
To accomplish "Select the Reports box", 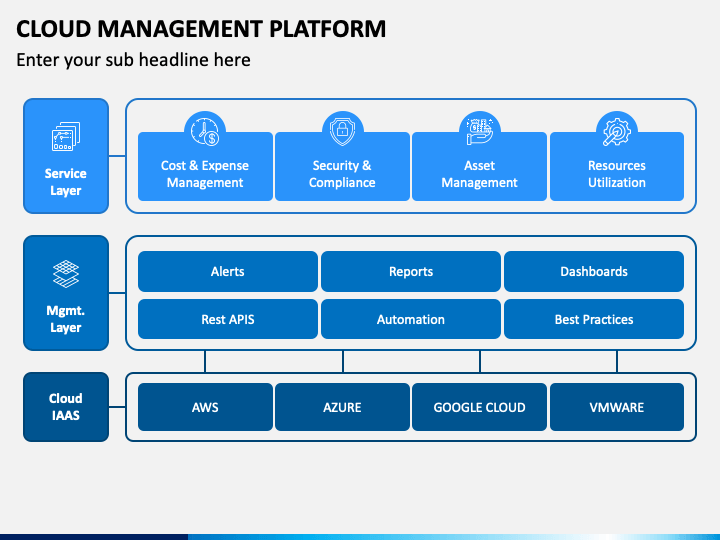I will coord(410,271).
